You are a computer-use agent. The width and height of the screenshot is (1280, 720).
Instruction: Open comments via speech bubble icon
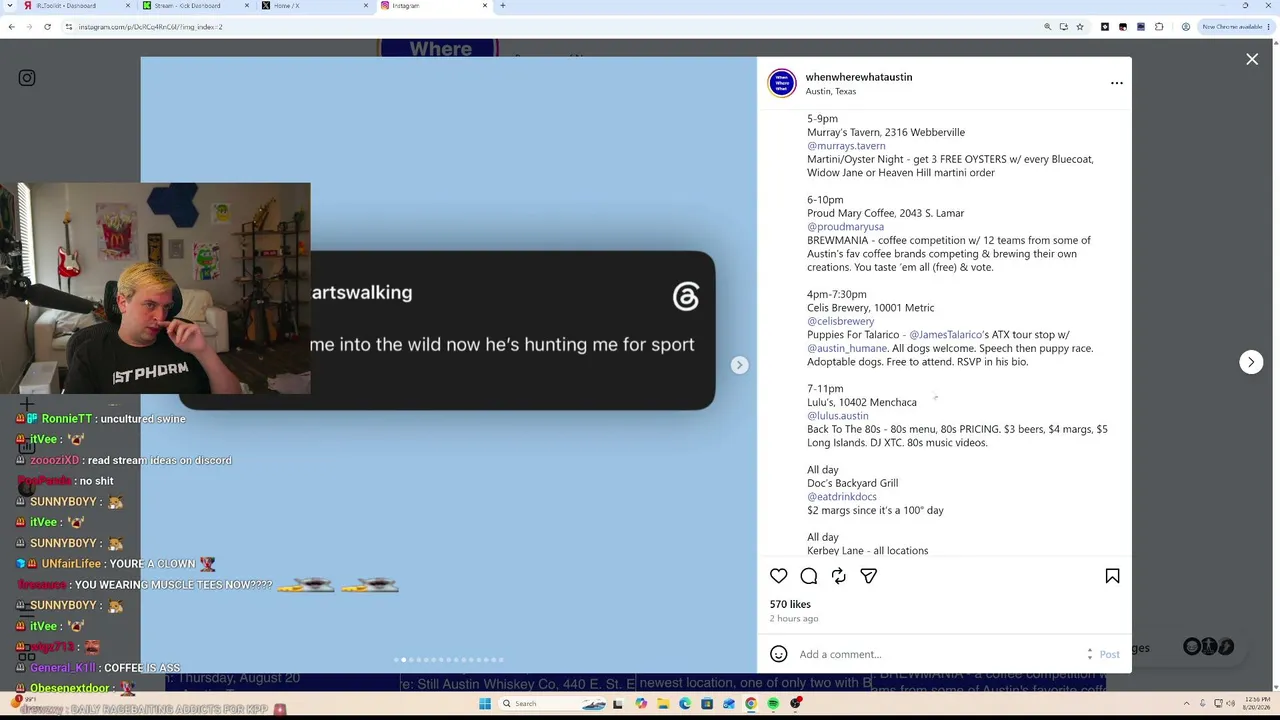pos(809,576)
